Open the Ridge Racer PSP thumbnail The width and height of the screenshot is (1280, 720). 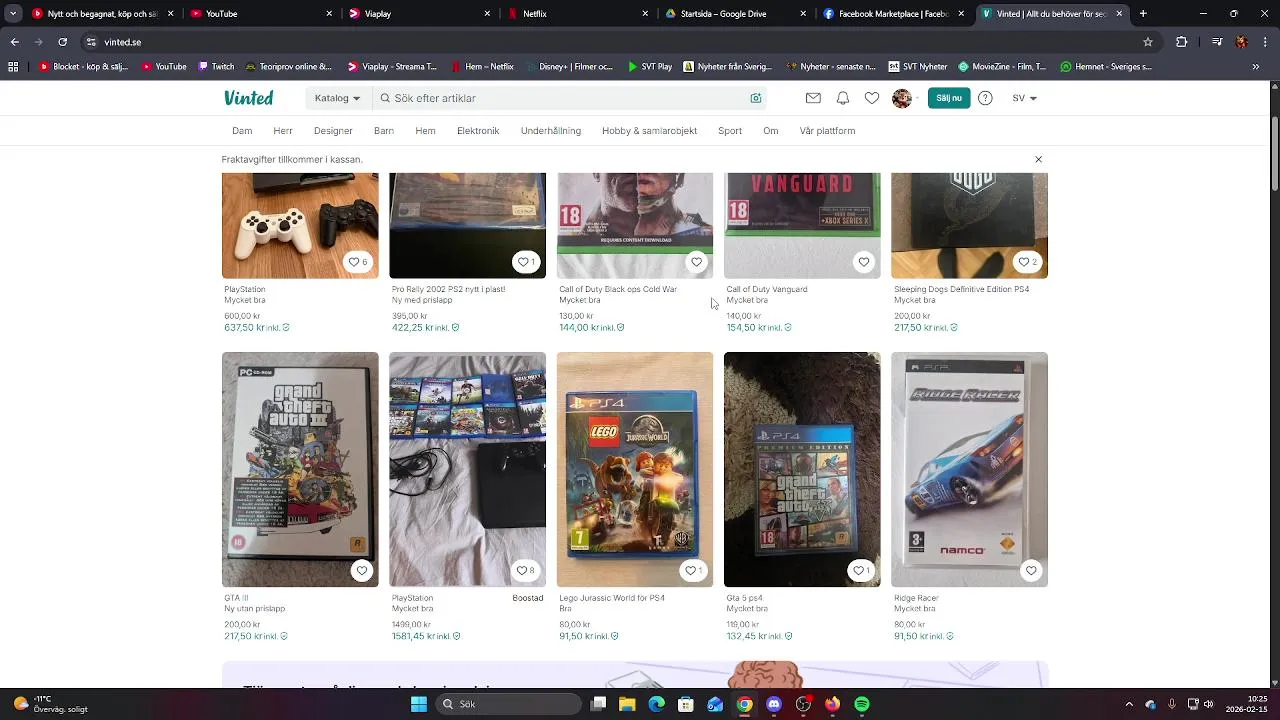click(x=969, y=469)
